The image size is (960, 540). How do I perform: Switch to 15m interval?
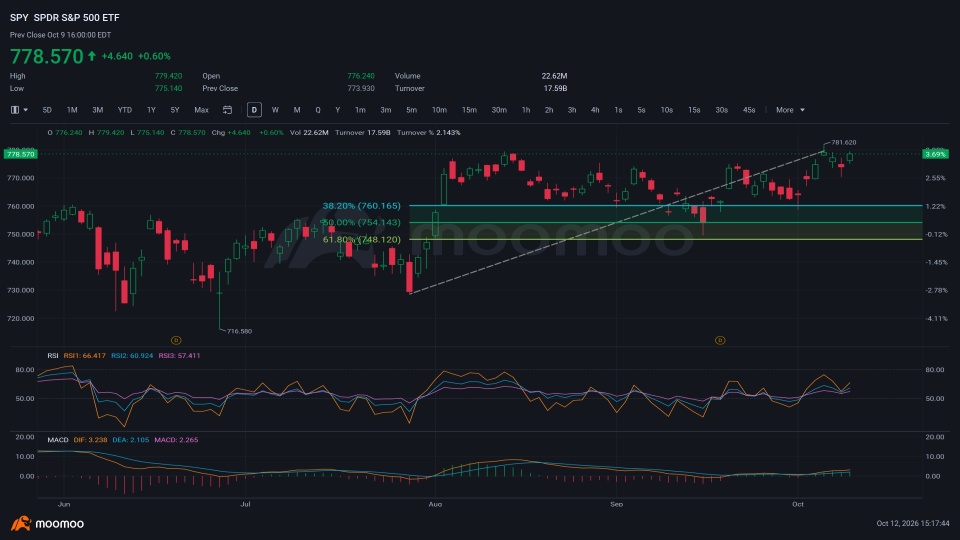(x=469, y=110)
